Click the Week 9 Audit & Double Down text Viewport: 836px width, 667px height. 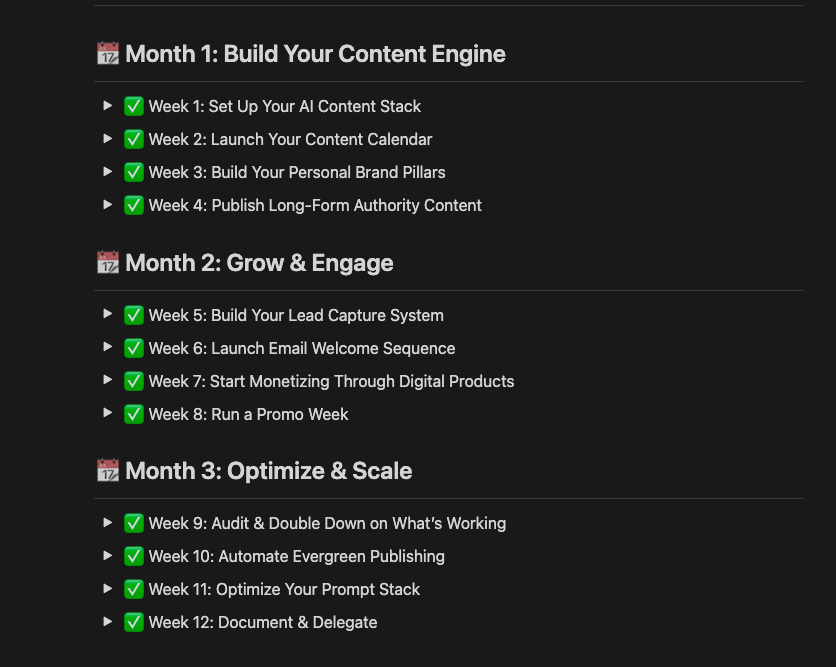(327, 524)
